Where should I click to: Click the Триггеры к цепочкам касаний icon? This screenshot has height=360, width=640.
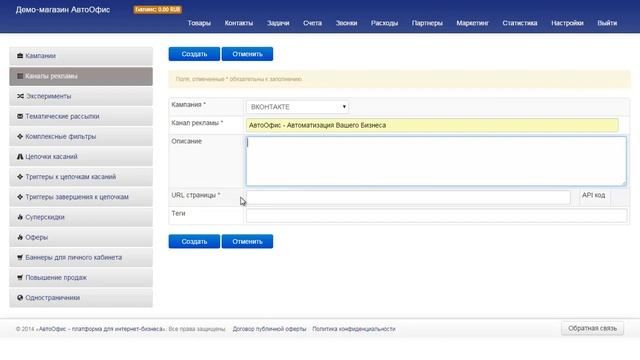point(20,177)
